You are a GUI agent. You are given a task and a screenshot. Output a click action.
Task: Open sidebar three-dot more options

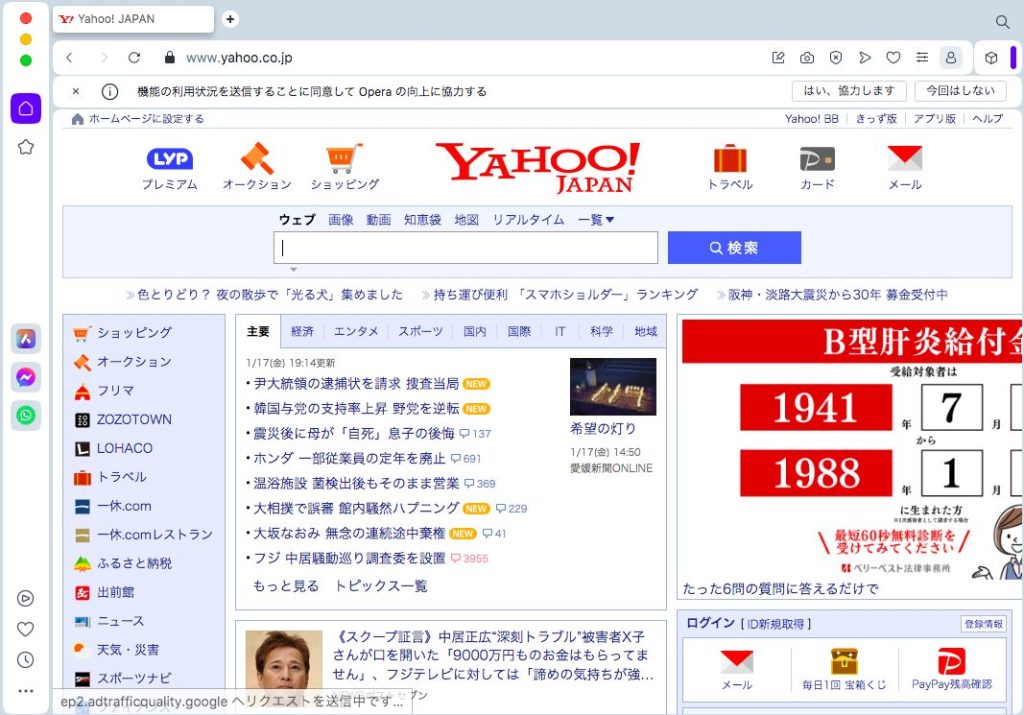click(x=25, y=691)
